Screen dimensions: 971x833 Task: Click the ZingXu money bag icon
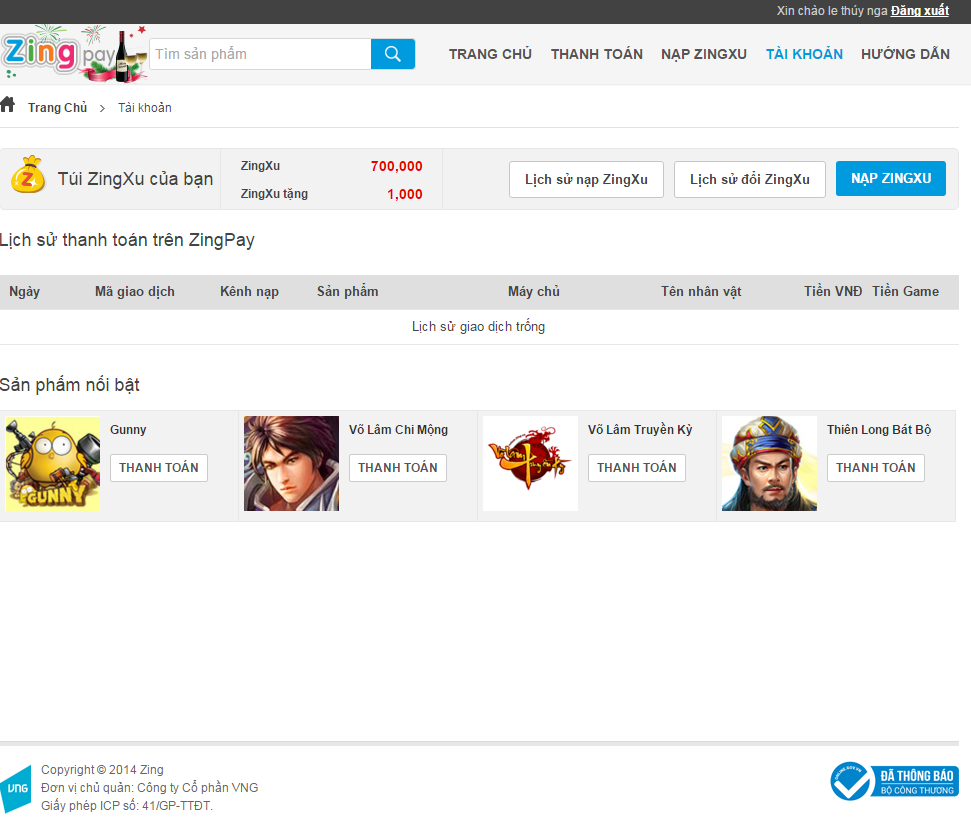28,175
